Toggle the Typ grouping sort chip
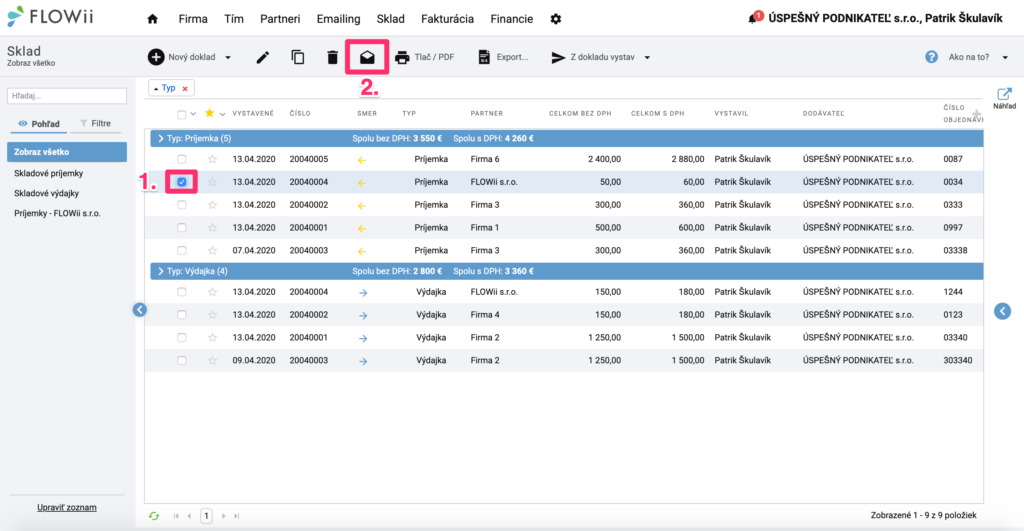The height and width of the screenshot is (531, 1024). [165, 88]
